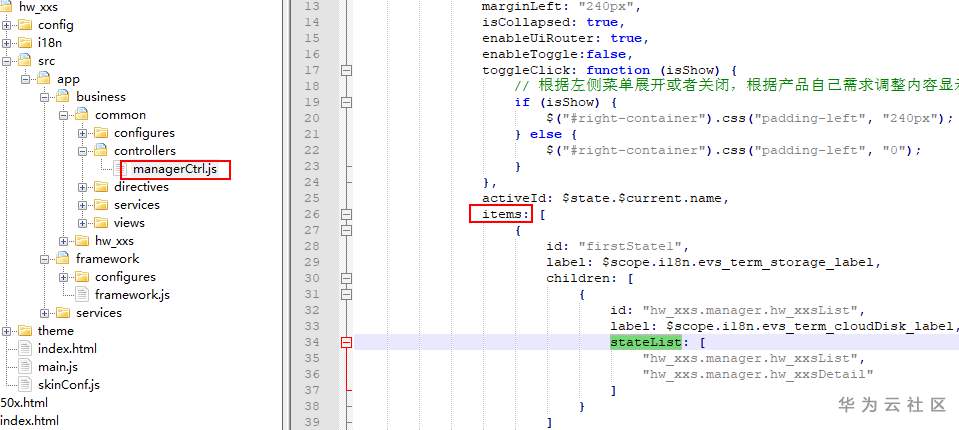The width and height of the screenshot is (959, 430).
Task: Click the highlighted stateList keyword
Action: click(645, 343)
